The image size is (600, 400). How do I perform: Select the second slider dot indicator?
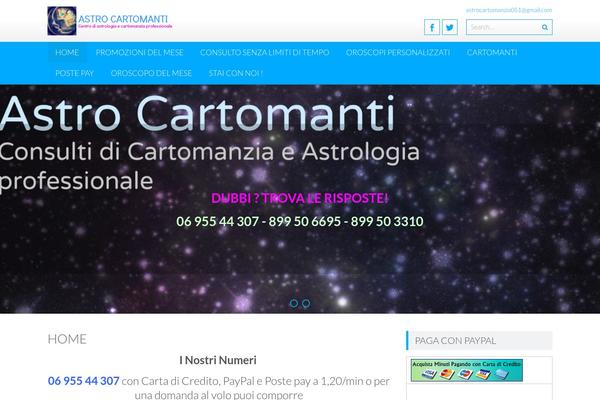point(306,303)
